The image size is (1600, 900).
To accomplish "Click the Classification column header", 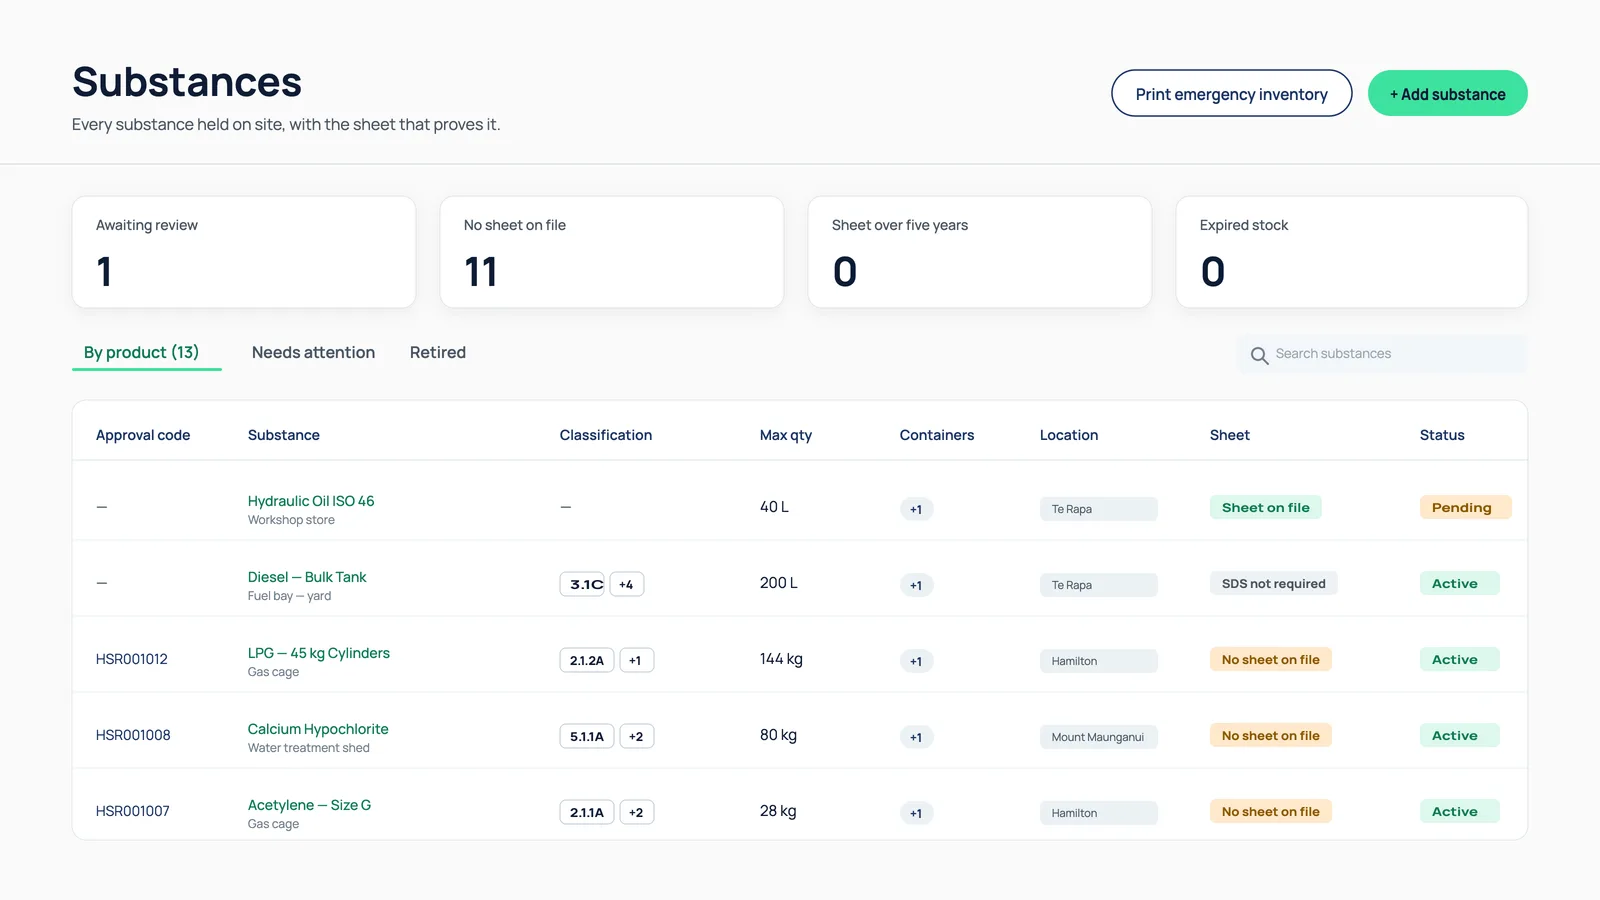I will tap(606, 435).
